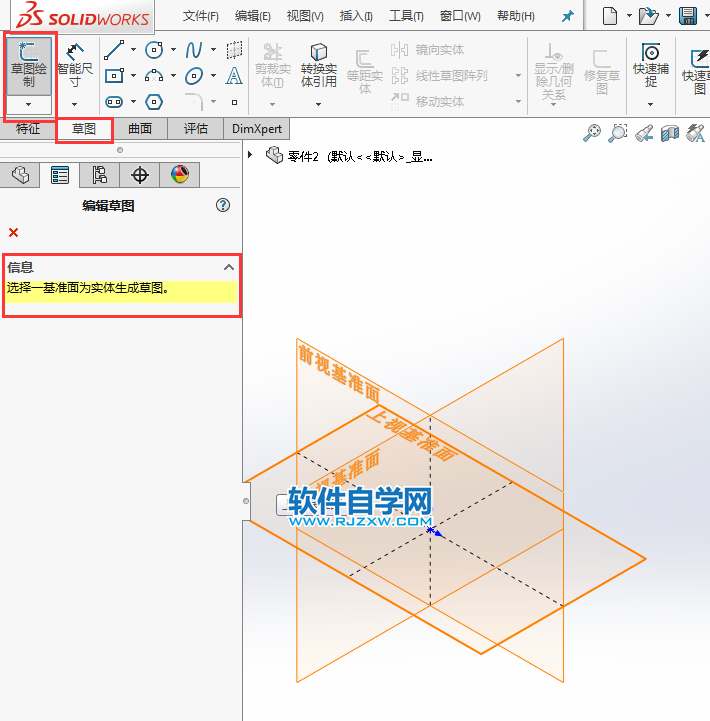
Task: Click the 零件2 part name
Action: [303, 157]
